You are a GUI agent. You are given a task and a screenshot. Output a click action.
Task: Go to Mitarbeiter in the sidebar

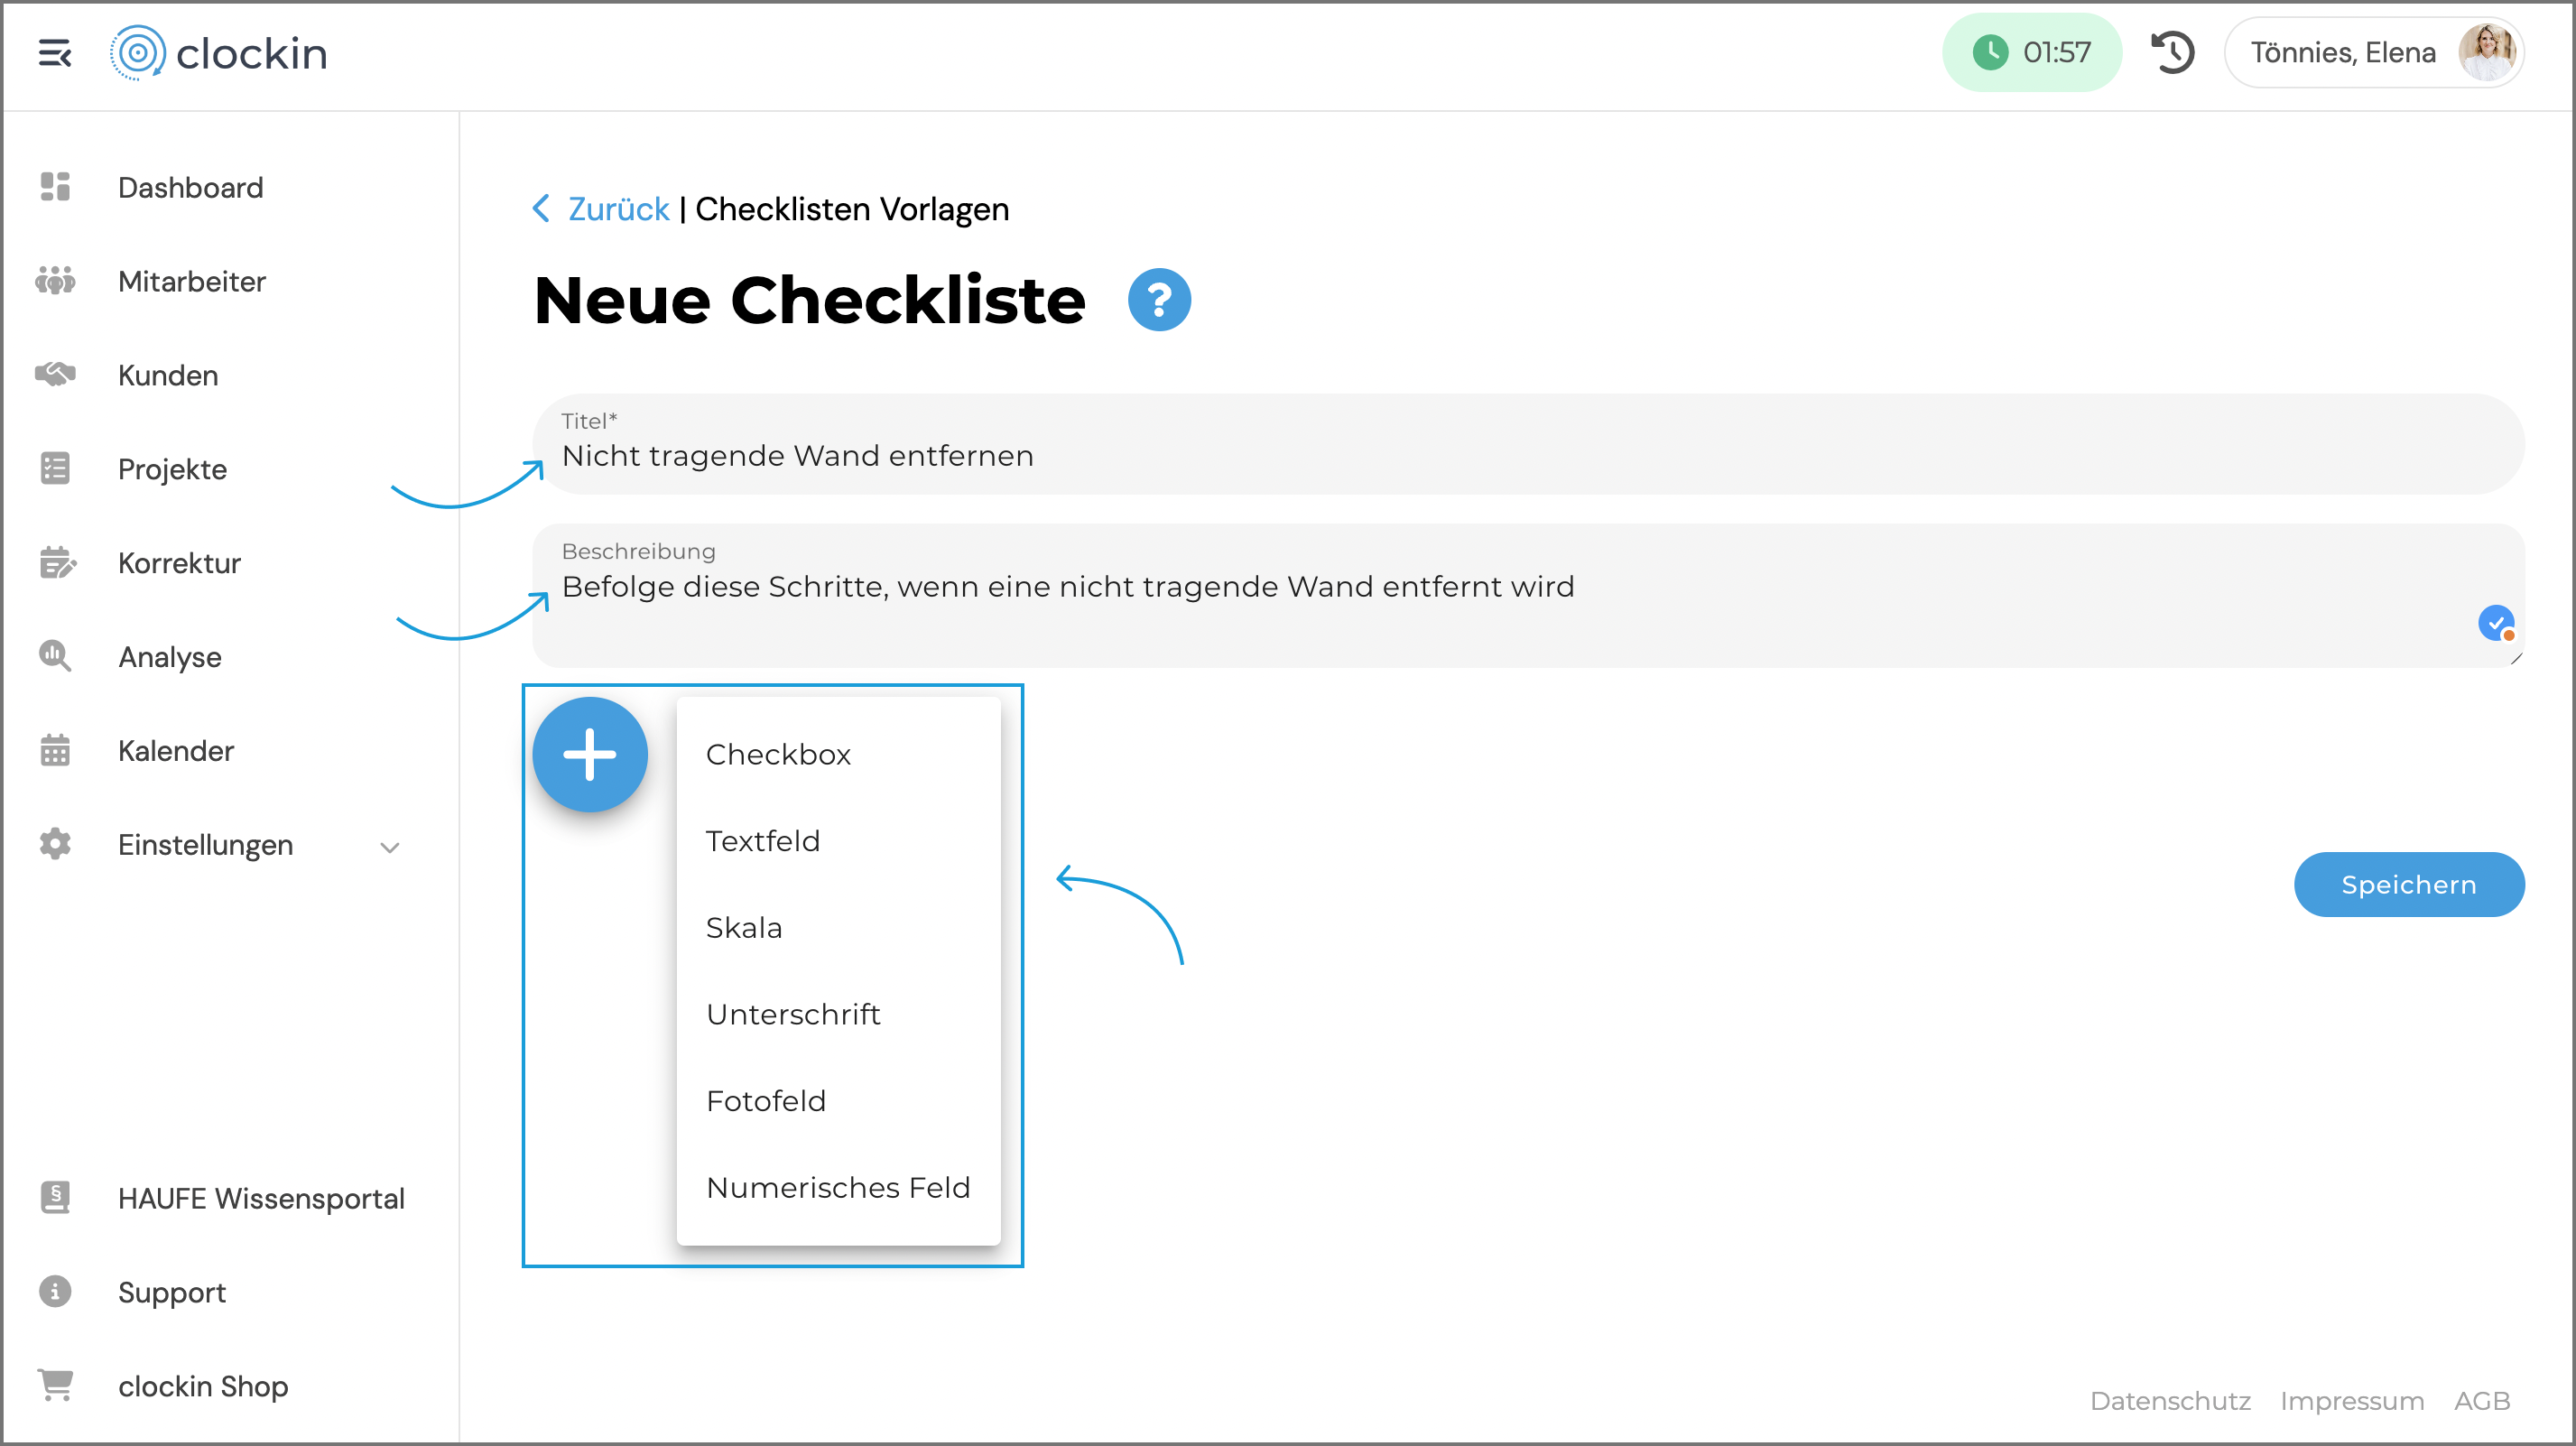191,282
